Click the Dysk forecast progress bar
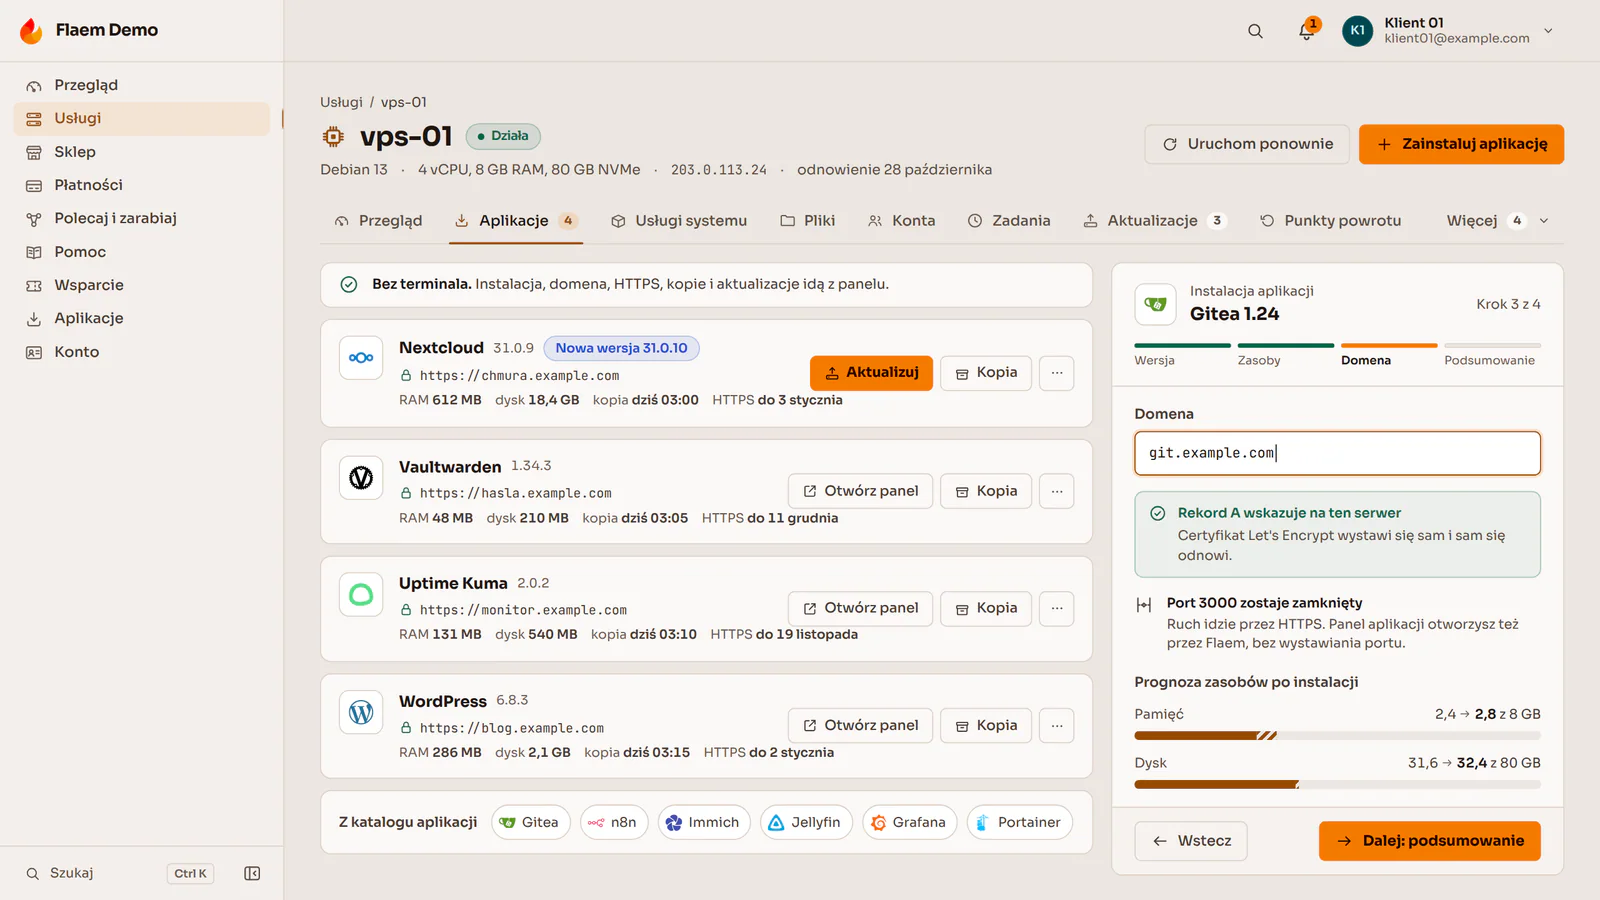 tap(1337, 785)
